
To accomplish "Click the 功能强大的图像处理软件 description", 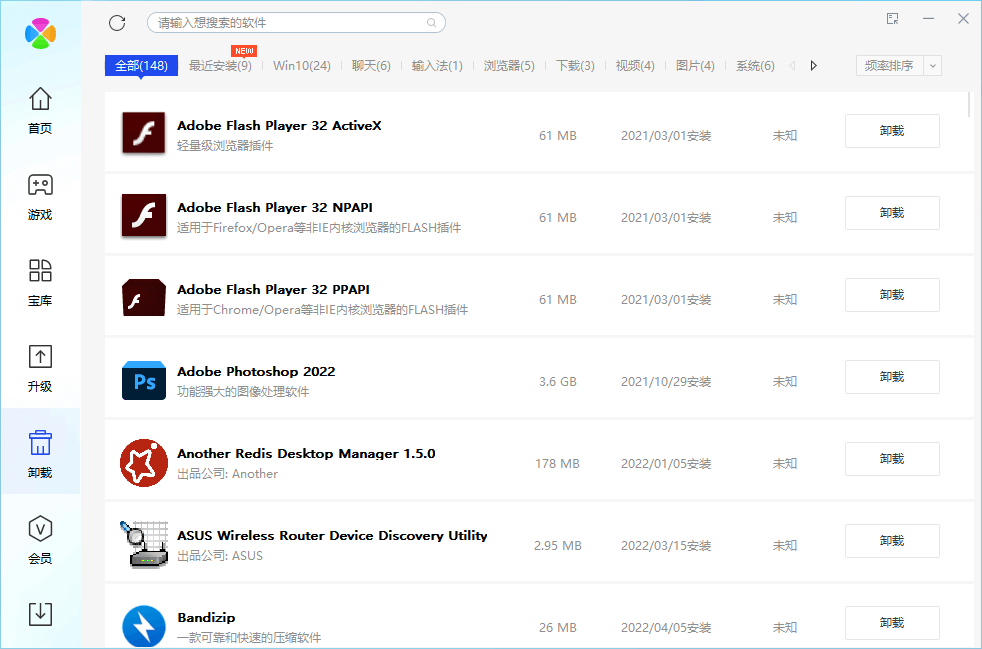I will pyautogui.click(x=243, y=392).
